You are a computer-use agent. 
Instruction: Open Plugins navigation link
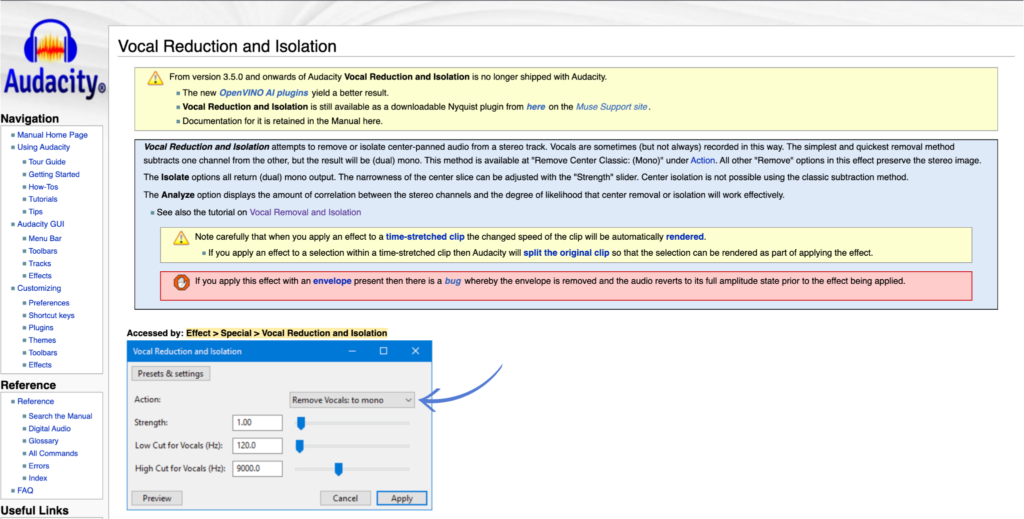coord(41,328)
